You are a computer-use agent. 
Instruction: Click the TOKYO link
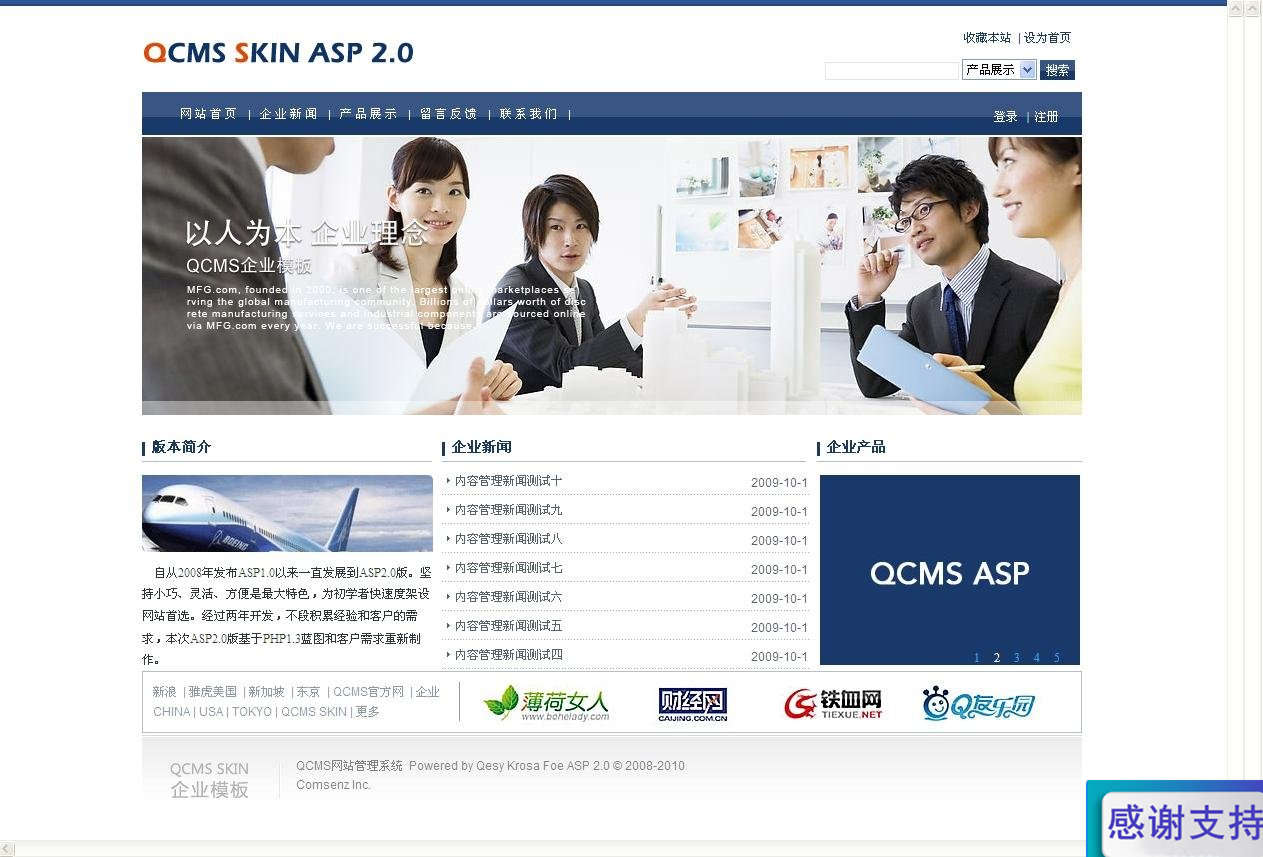coord(252,712)
